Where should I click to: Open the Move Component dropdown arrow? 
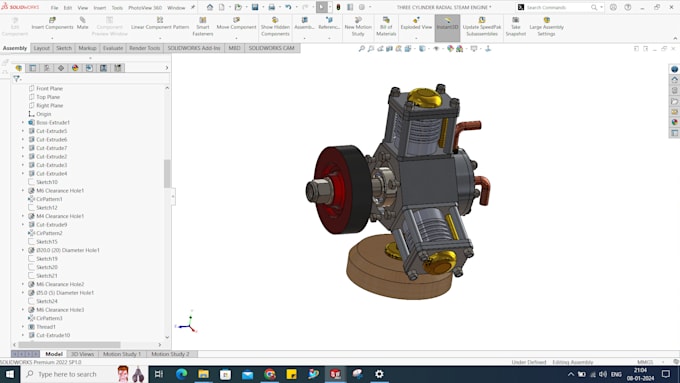tap(236, 38)
